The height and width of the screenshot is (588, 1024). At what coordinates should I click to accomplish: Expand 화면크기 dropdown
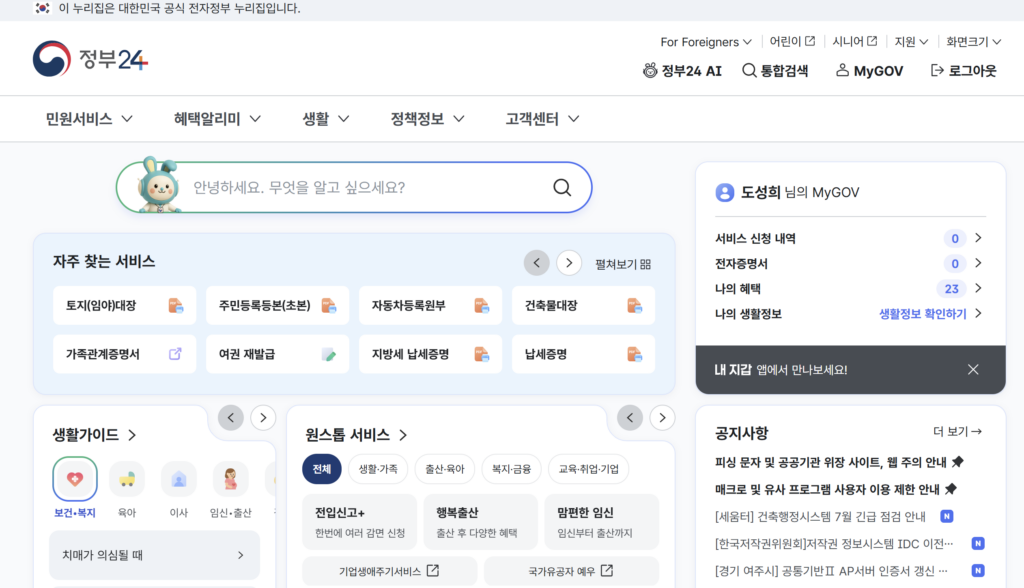973,42
